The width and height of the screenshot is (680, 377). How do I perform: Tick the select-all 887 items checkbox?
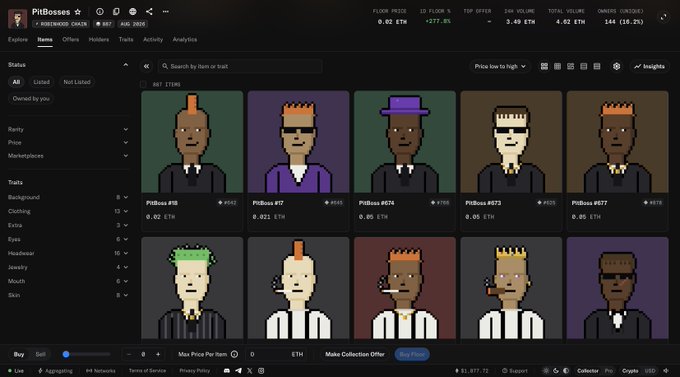pyautogui.click(x=143, y=84)
